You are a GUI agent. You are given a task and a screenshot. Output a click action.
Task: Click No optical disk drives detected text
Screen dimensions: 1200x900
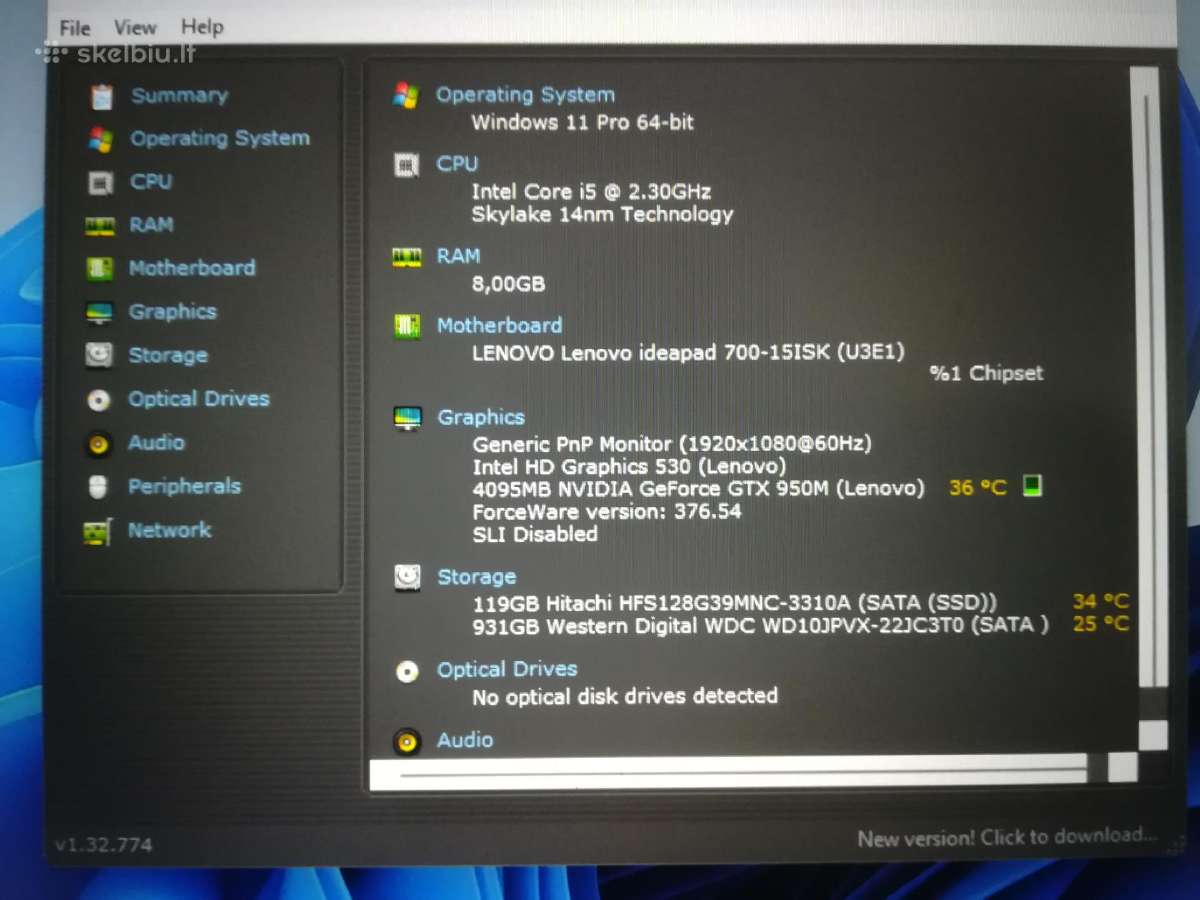pyautogui.click(x=625, y=696)
